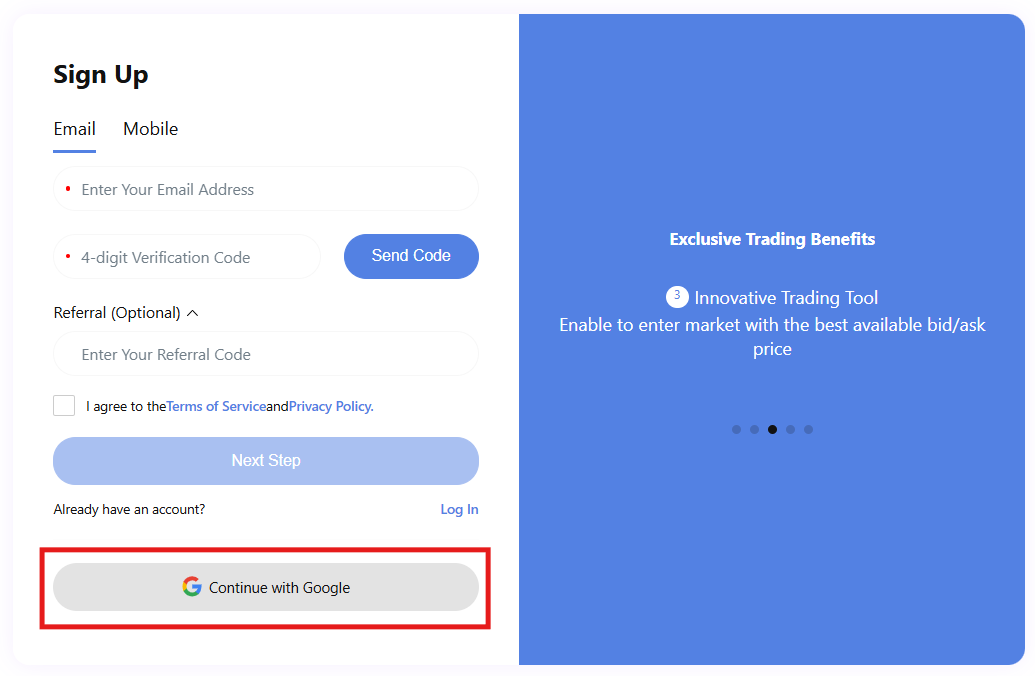Collapse the Referral (Optional) chevron
This screenshot has width=1035, height=676.
click(193, 313)
